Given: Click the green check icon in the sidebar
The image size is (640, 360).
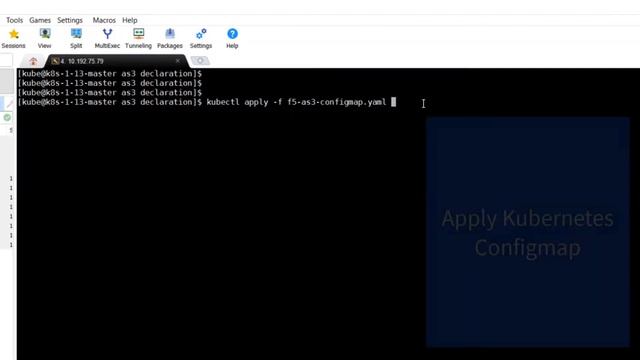Looking at the screenshot, I should point(7,118).
